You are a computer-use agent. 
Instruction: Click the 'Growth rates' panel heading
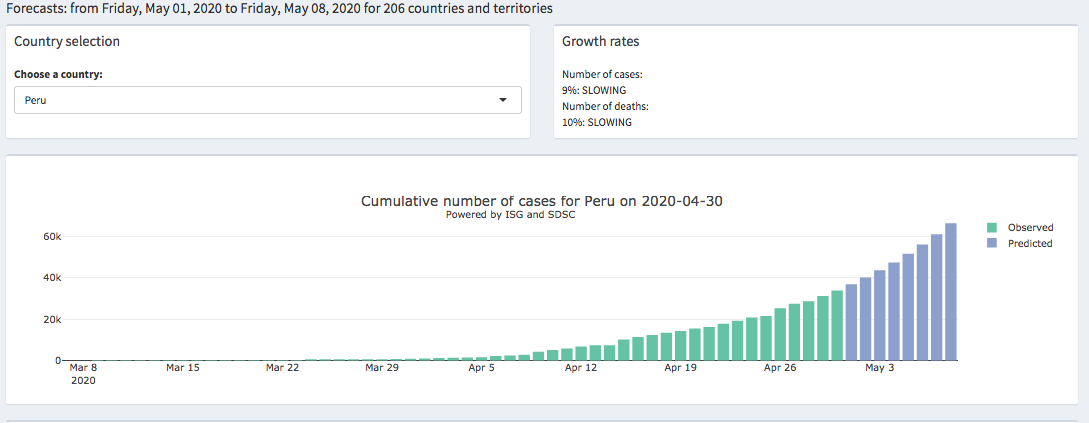coord(600,42)
